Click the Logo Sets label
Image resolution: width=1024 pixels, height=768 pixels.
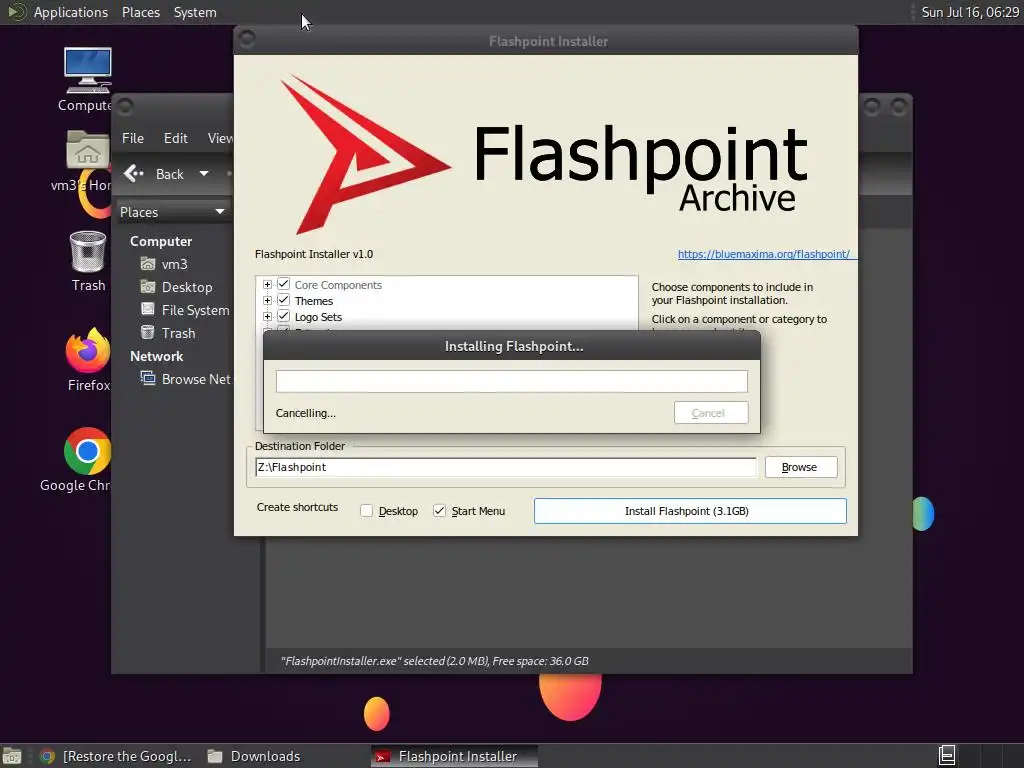point(318,317)
